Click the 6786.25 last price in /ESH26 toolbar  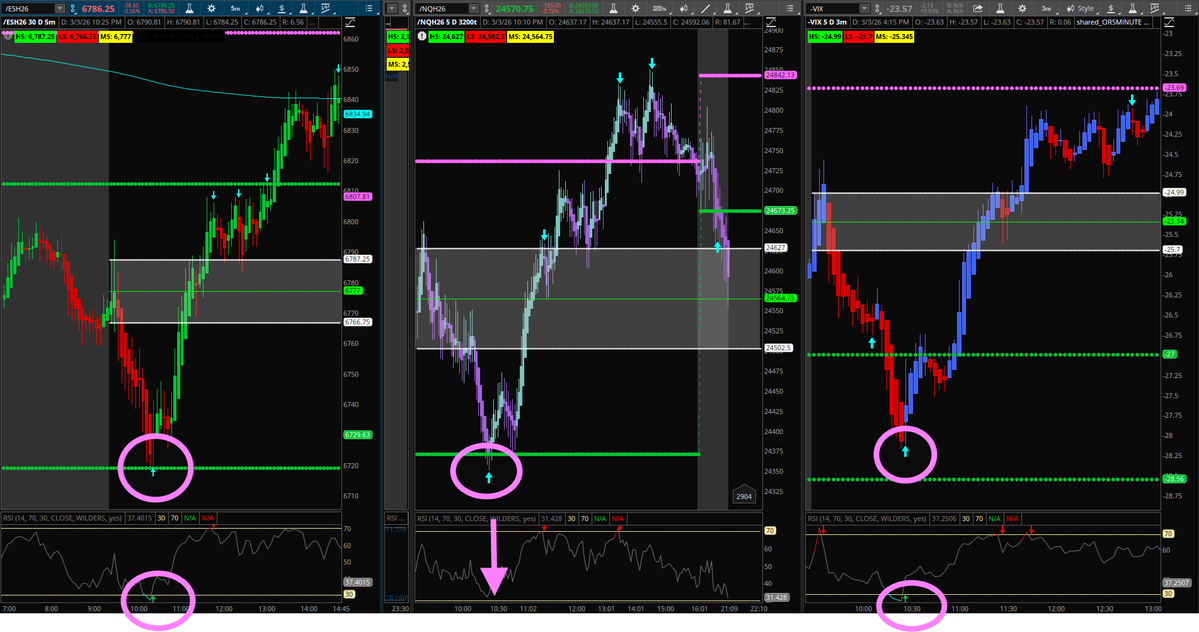coord(98,8)
